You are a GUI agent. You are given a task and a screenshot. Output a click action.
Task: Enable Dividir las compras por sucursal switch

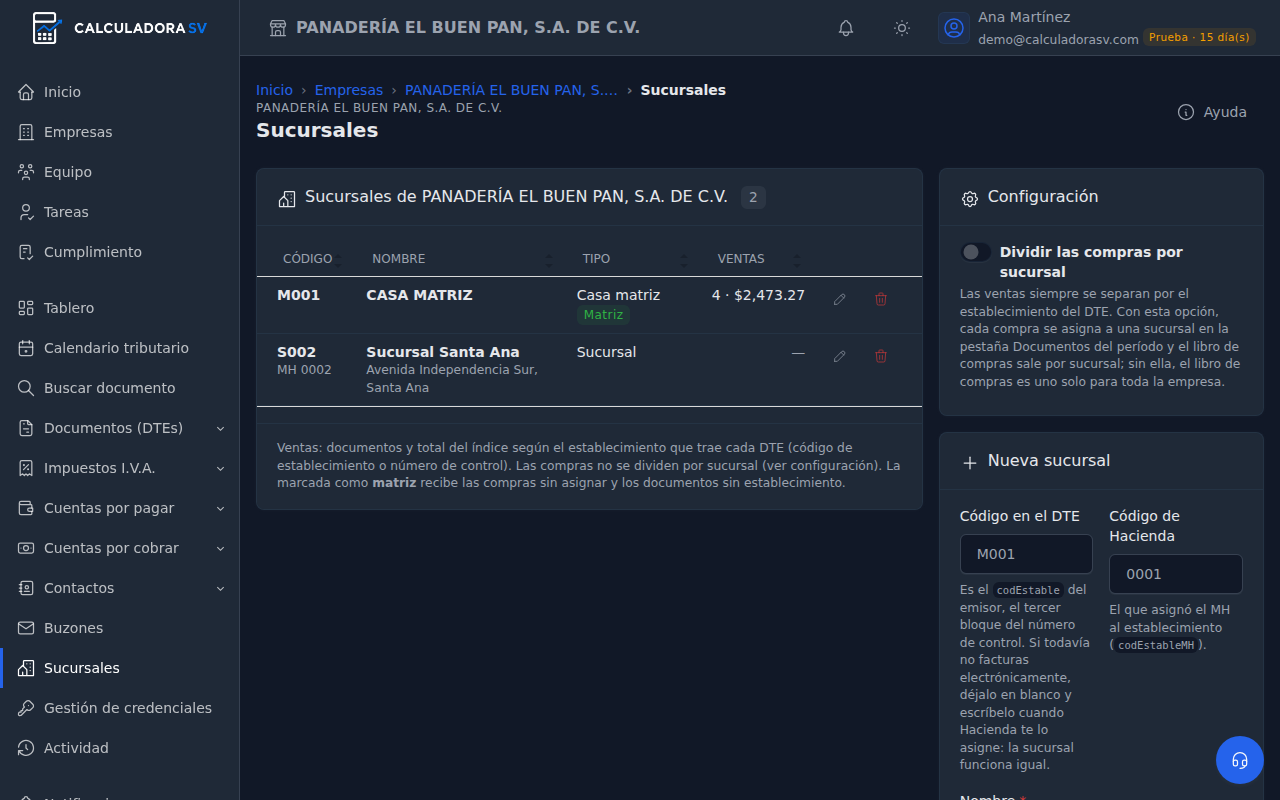click(x=976, y=252)
